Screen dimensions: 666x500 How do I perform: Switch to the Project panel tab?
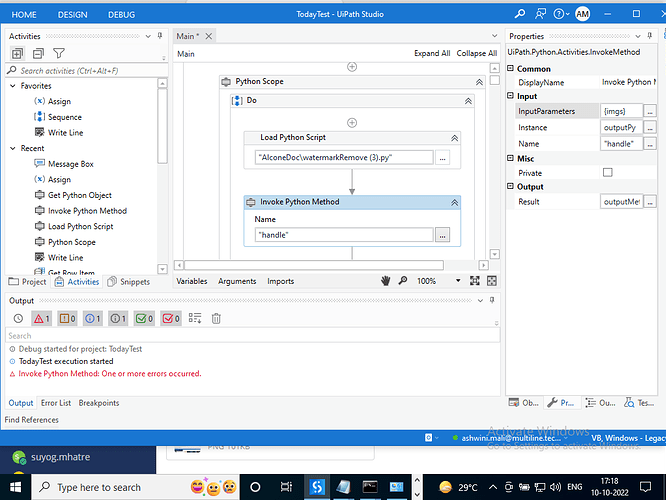[27, 282]
